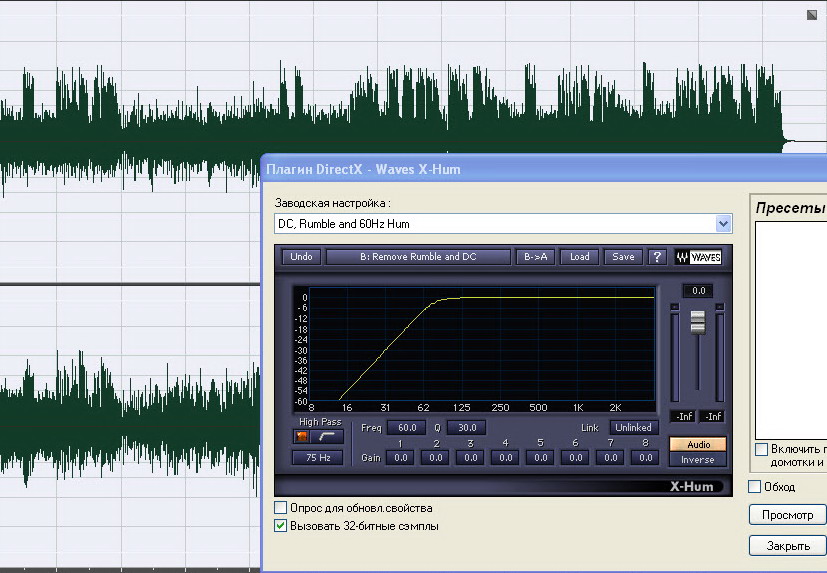The height and width of the screenshot is (573, 827).
Task: Enable the Обход bypass checkbox
Action: (x=755, y=487)
